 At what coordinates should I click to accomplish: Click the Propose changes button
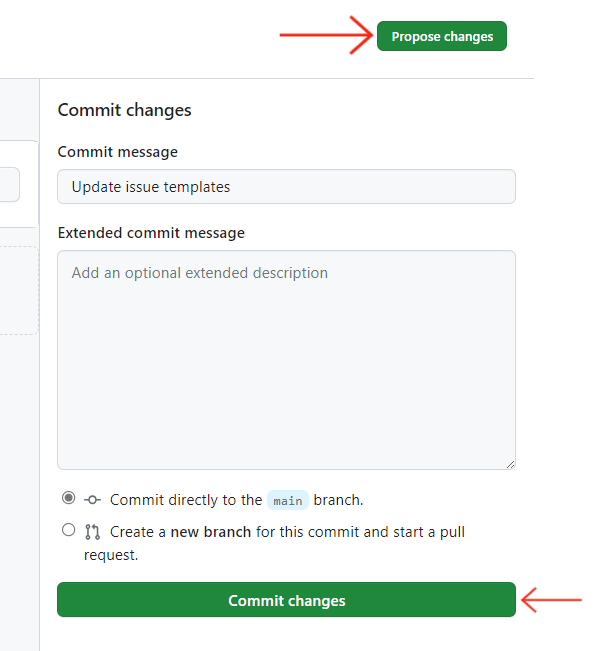(442, 36)
